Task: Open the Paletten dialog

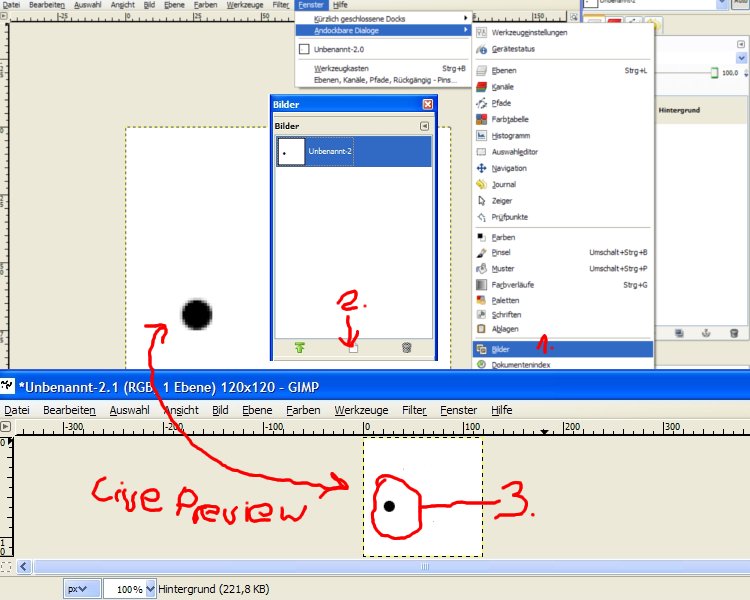Action: 563,300
